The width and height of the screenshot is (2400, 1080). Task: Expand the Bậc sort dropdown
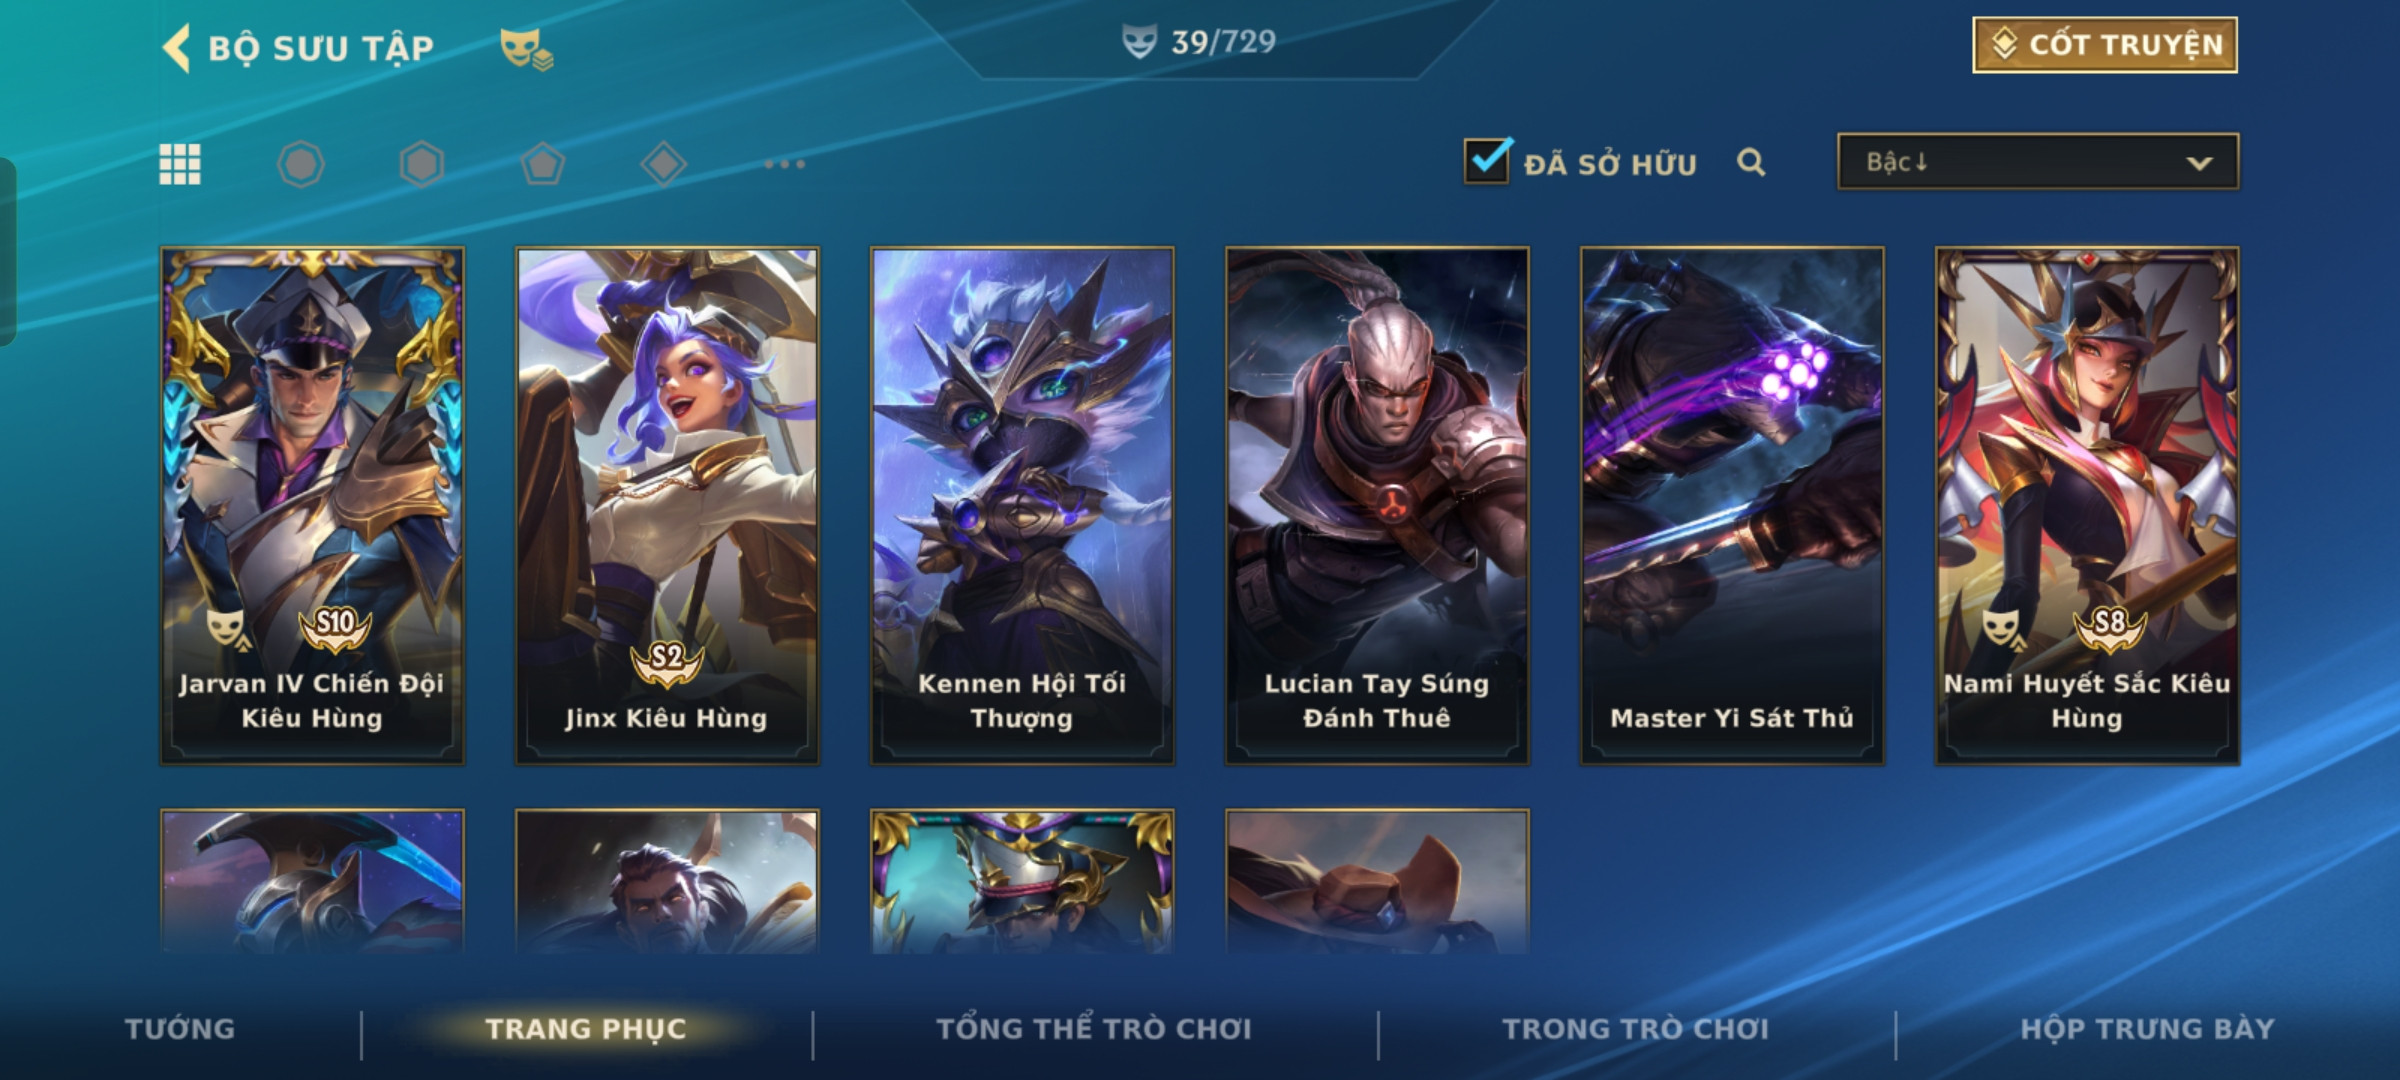(x=2038, y=162)
